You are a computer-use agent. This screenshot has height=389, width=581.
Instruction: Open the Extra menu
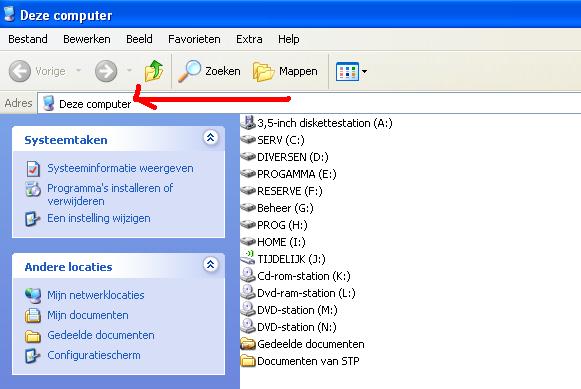tap(249, 39)
